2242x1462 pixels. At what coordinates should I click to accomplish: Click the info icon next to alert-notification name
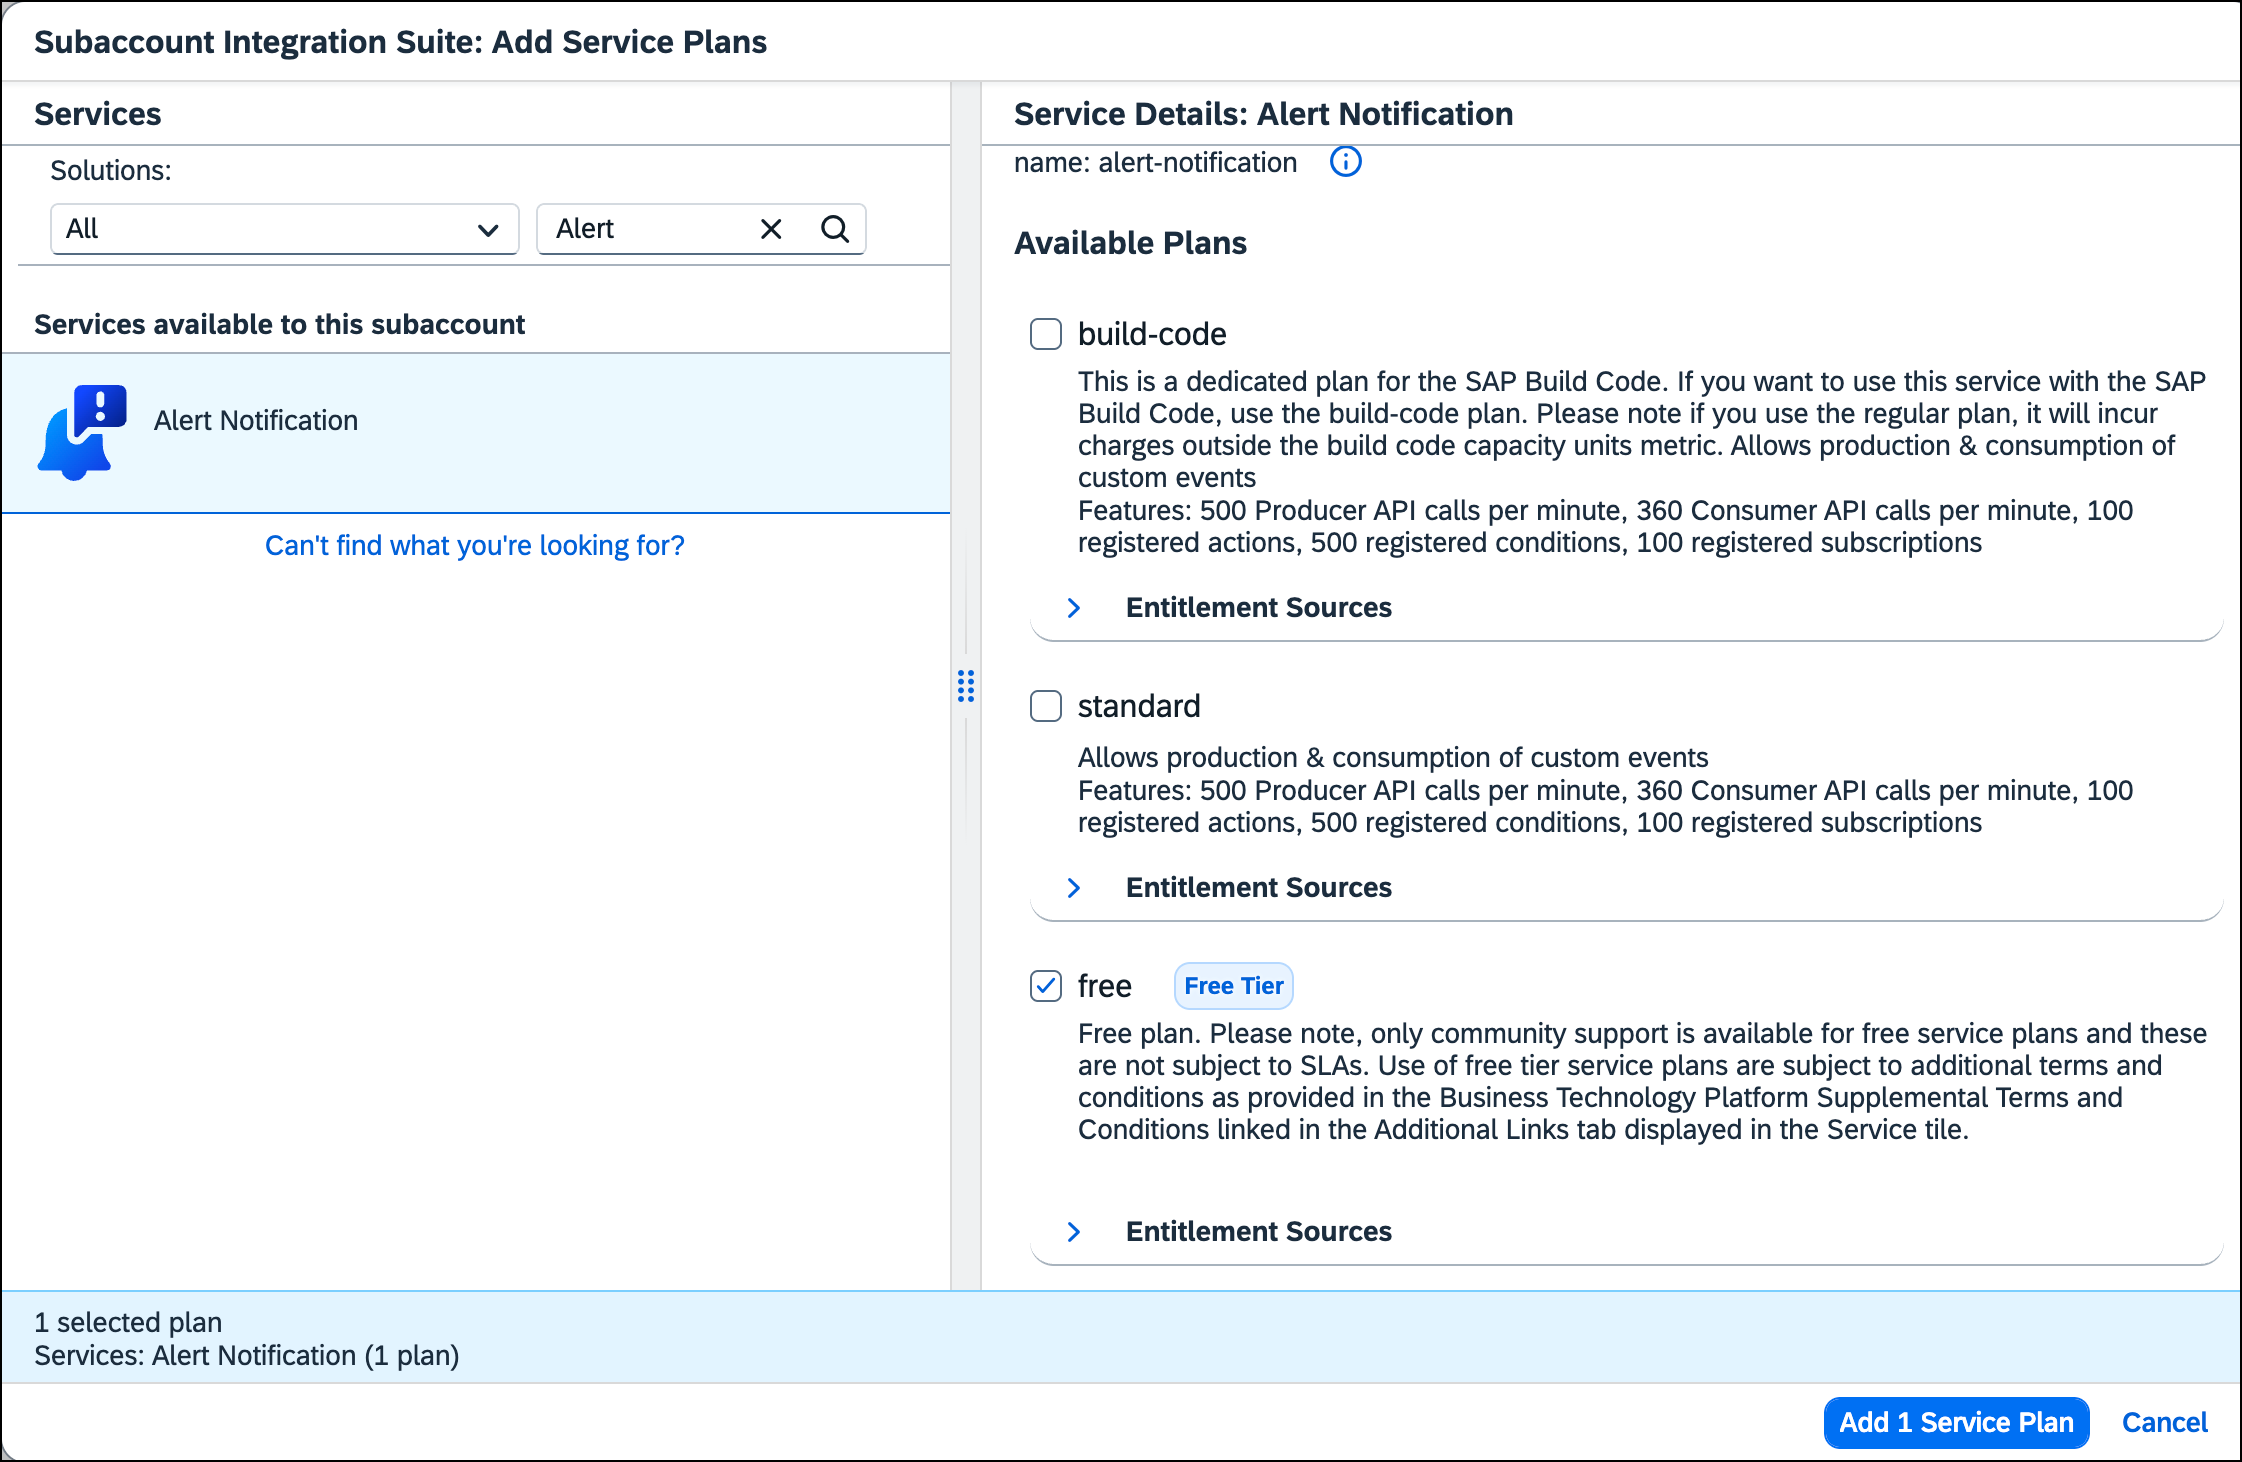click(x=1345, y=161)
